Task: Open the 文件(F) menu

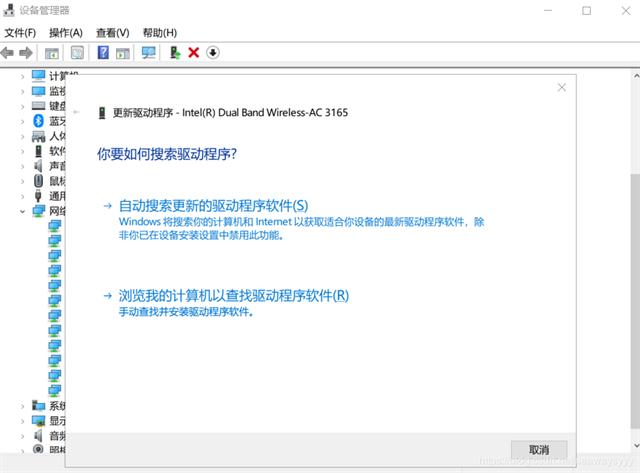Action: point(20,33)
